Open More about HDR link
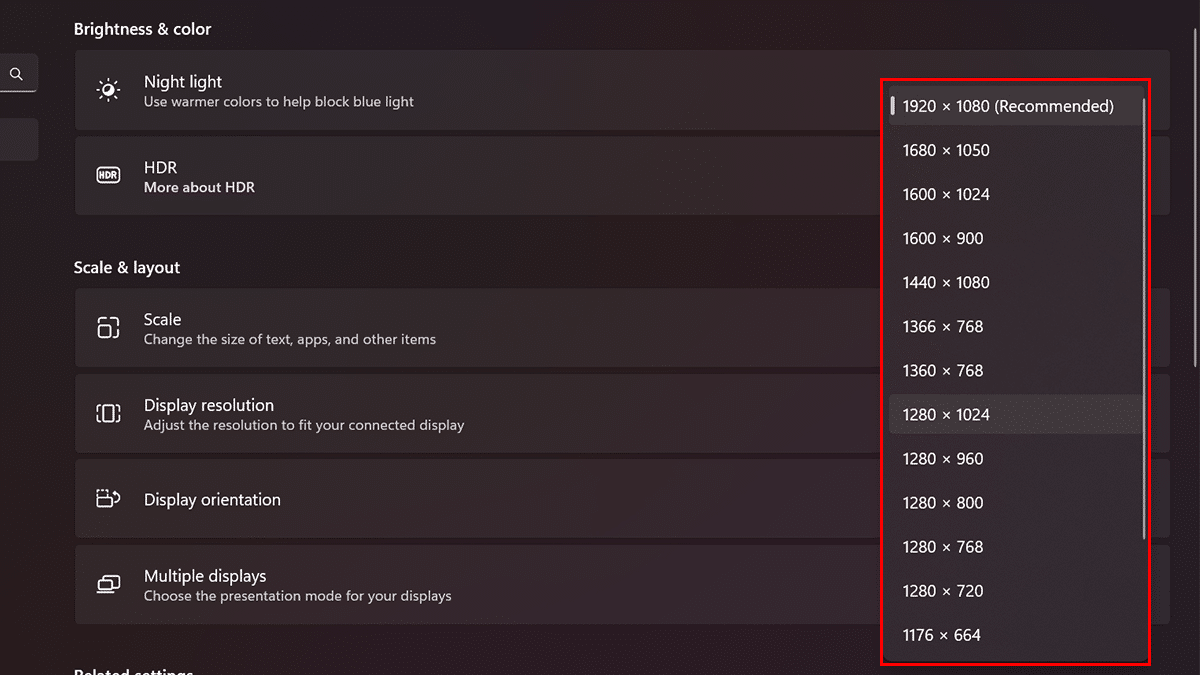 click(x=199, y=187)
